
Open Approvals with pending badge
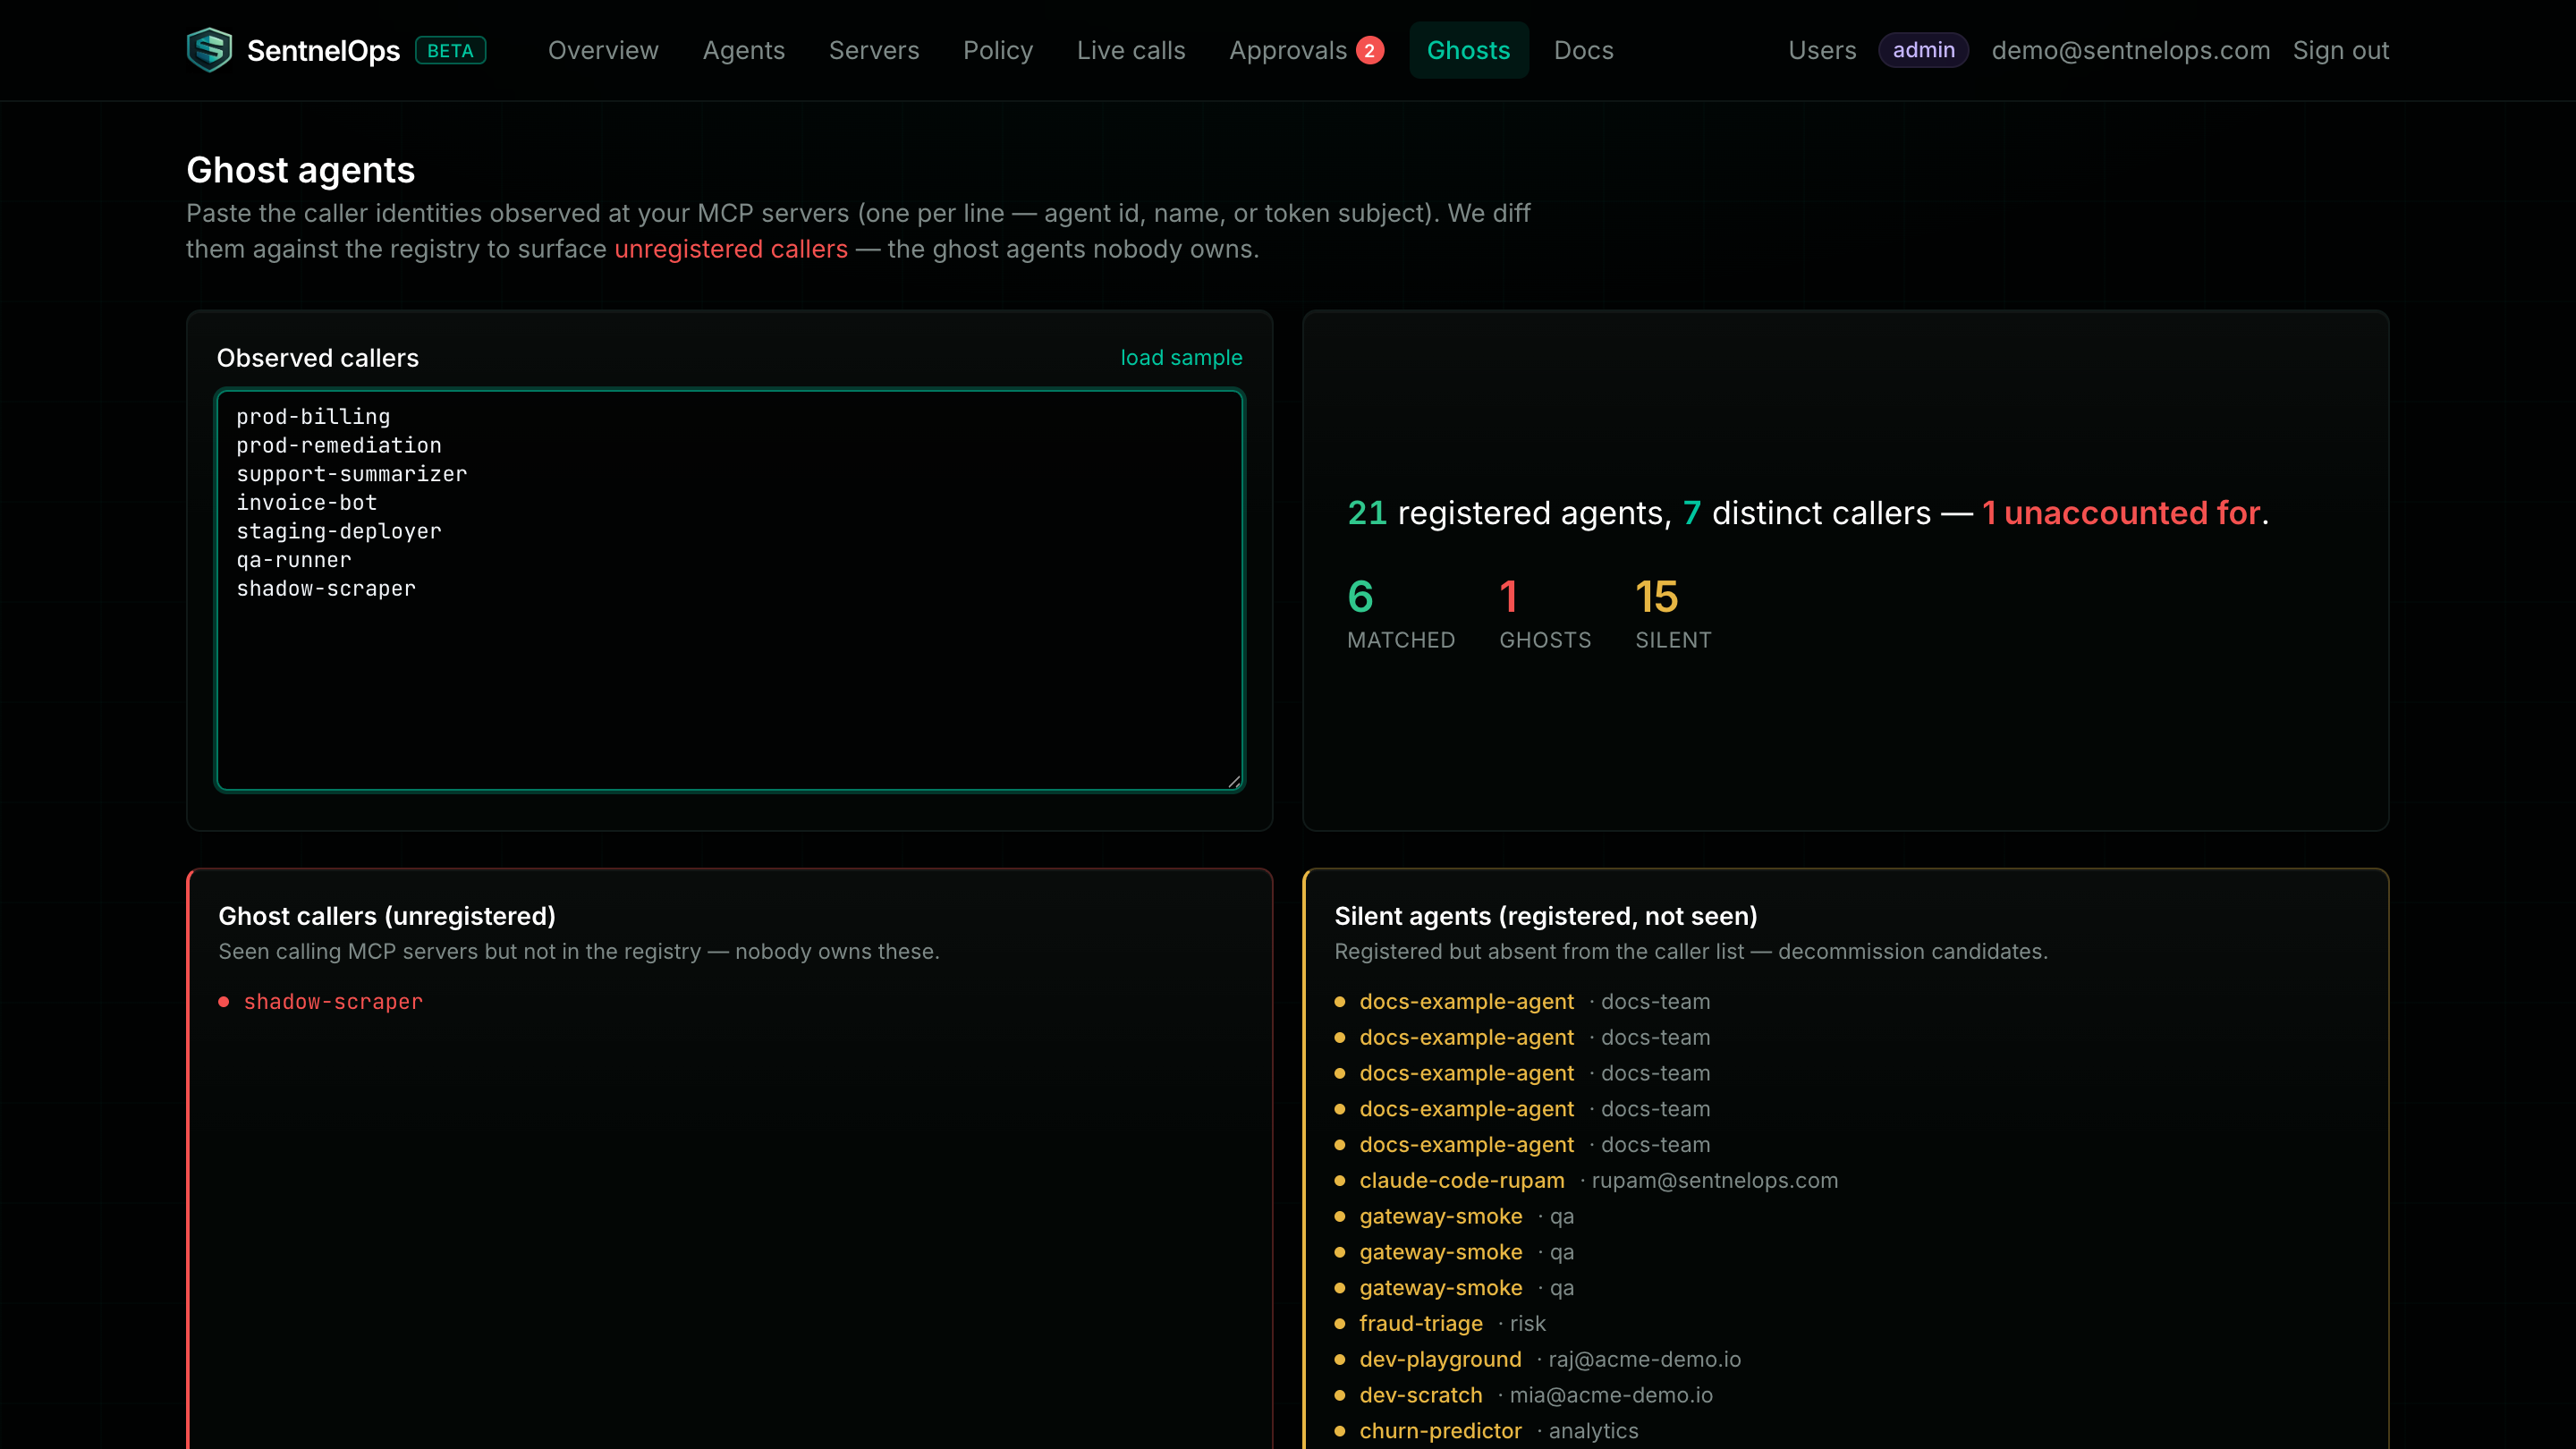tap(1306, 50)
